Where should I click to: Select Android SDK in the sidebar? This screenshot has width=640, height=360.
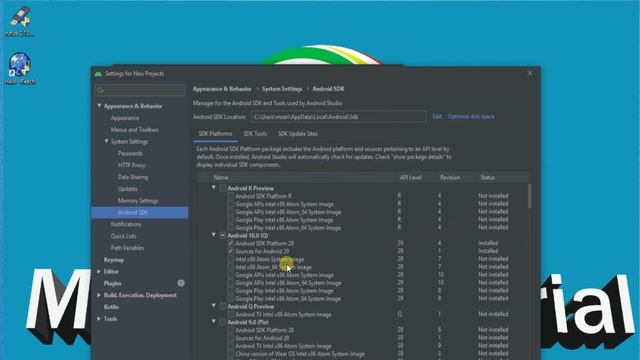140,213
